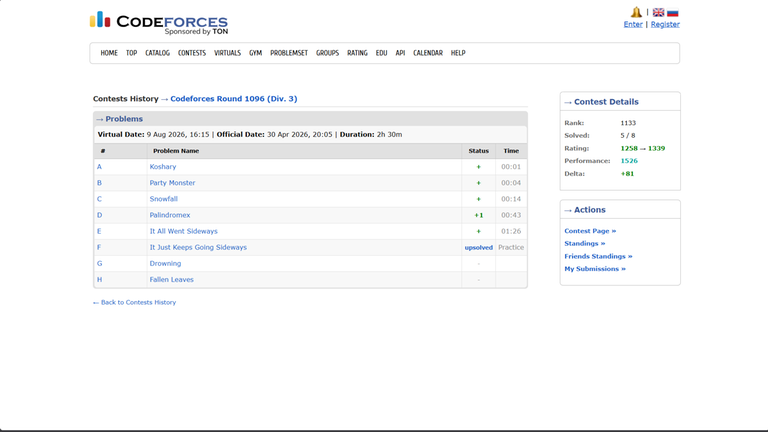Click the Register link
The width and height of the screenshot is (768, 432).
665,24
